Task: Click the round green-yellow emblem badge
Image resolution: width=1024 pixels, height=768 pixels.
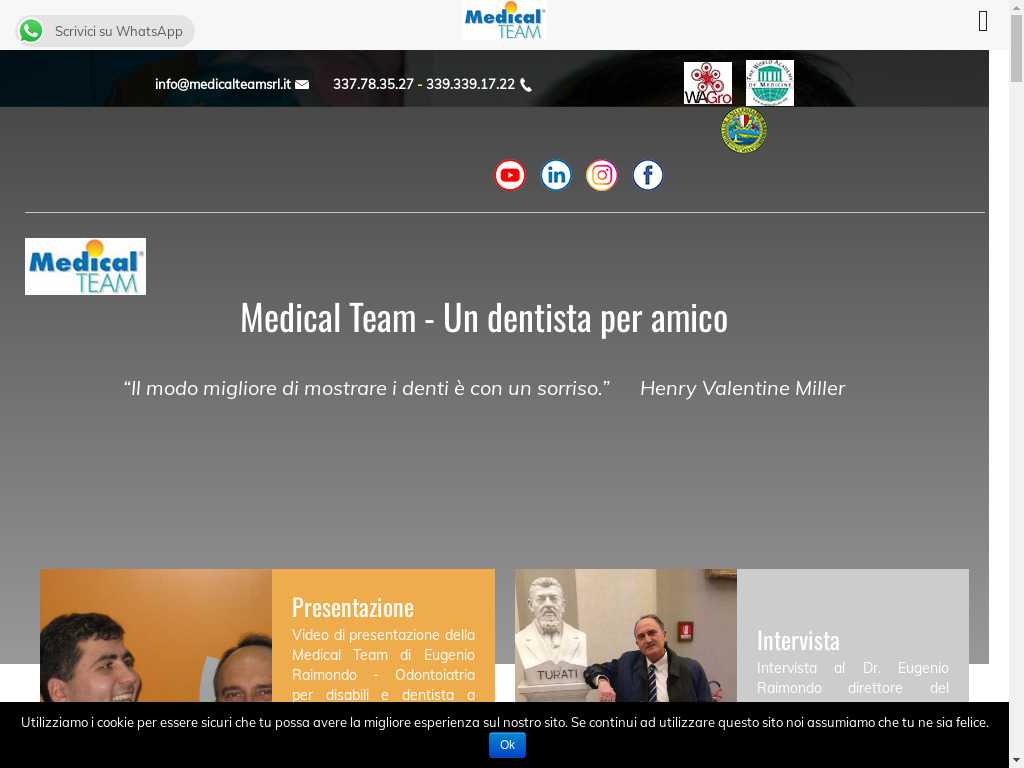Action: coord(744,130)
